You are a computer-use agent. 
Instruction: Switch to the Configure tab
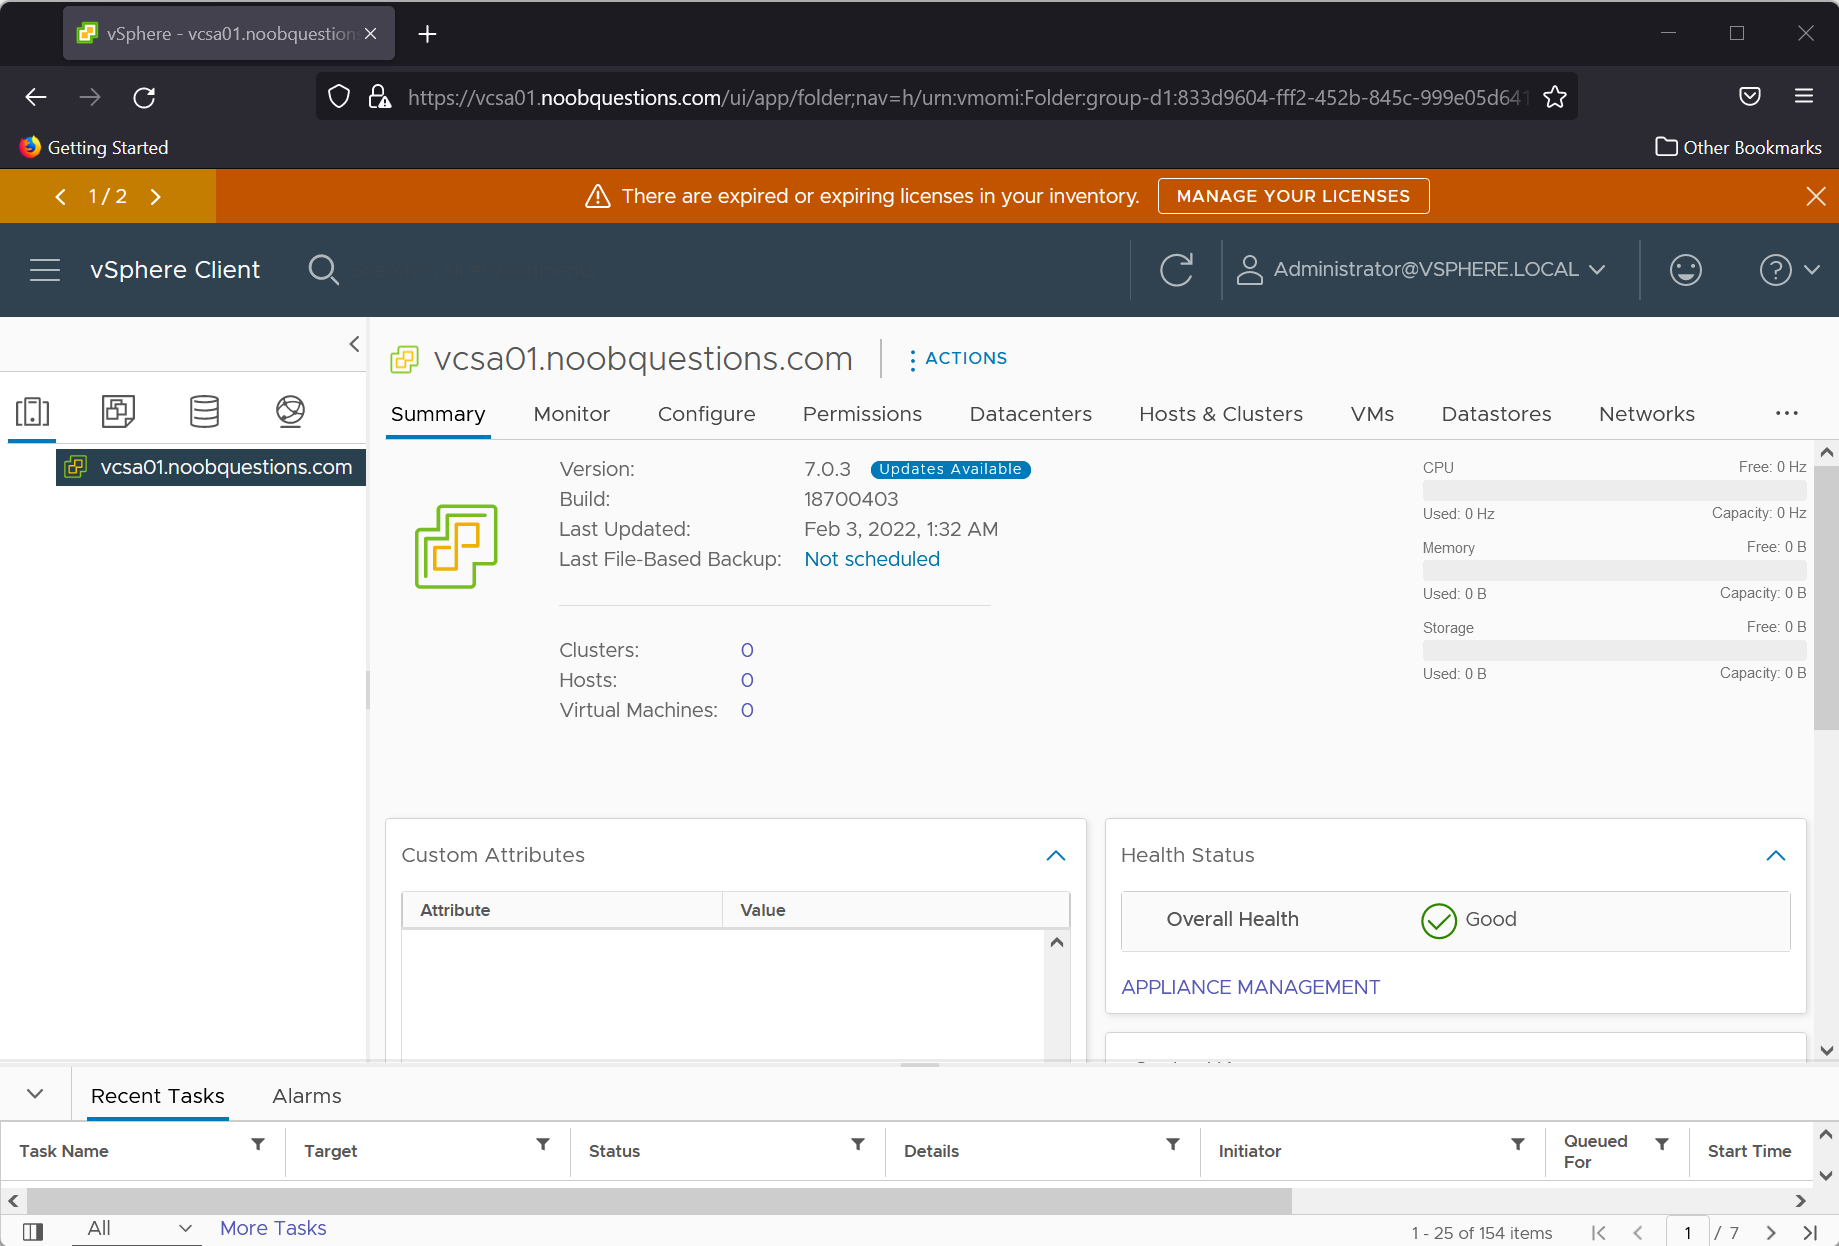click(x=707, y=414)
